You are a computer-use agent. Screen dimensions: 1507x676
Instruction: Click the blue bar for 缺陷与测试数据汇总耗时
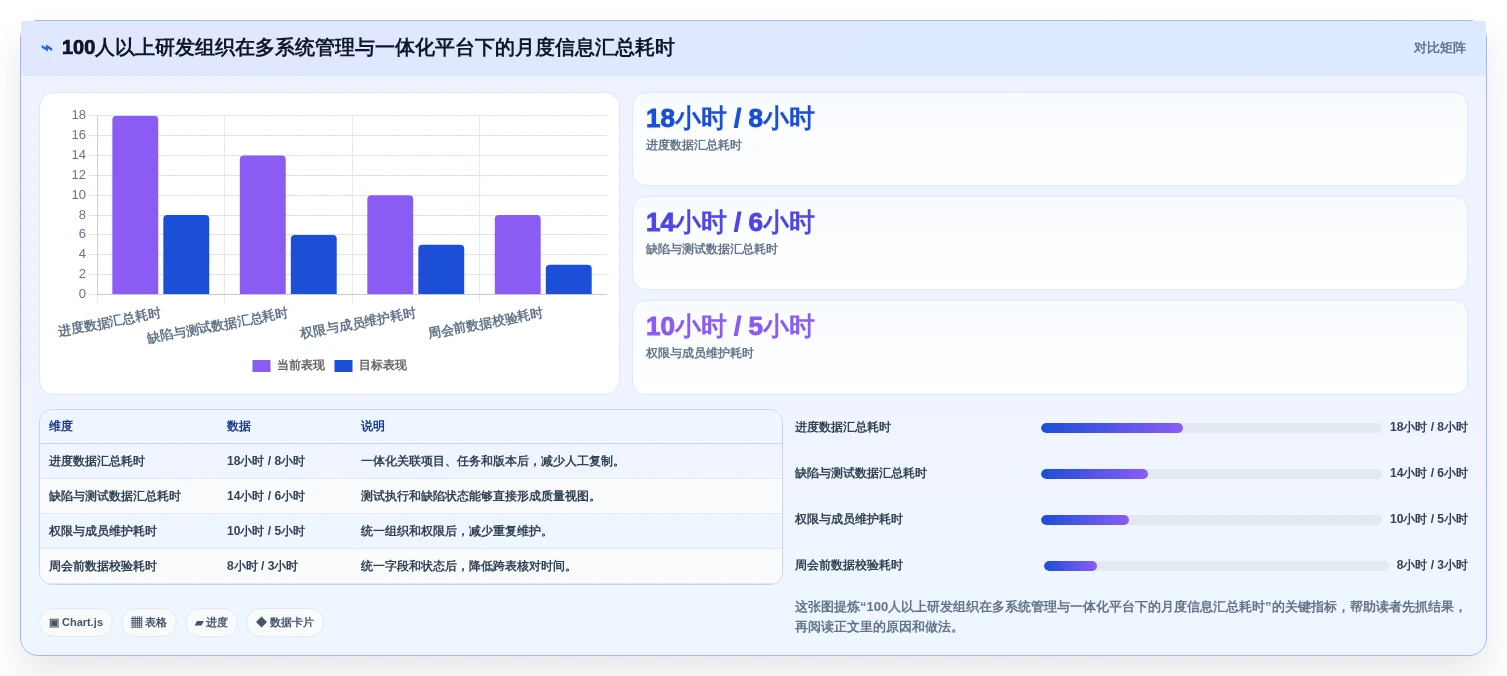click(314, 265)
